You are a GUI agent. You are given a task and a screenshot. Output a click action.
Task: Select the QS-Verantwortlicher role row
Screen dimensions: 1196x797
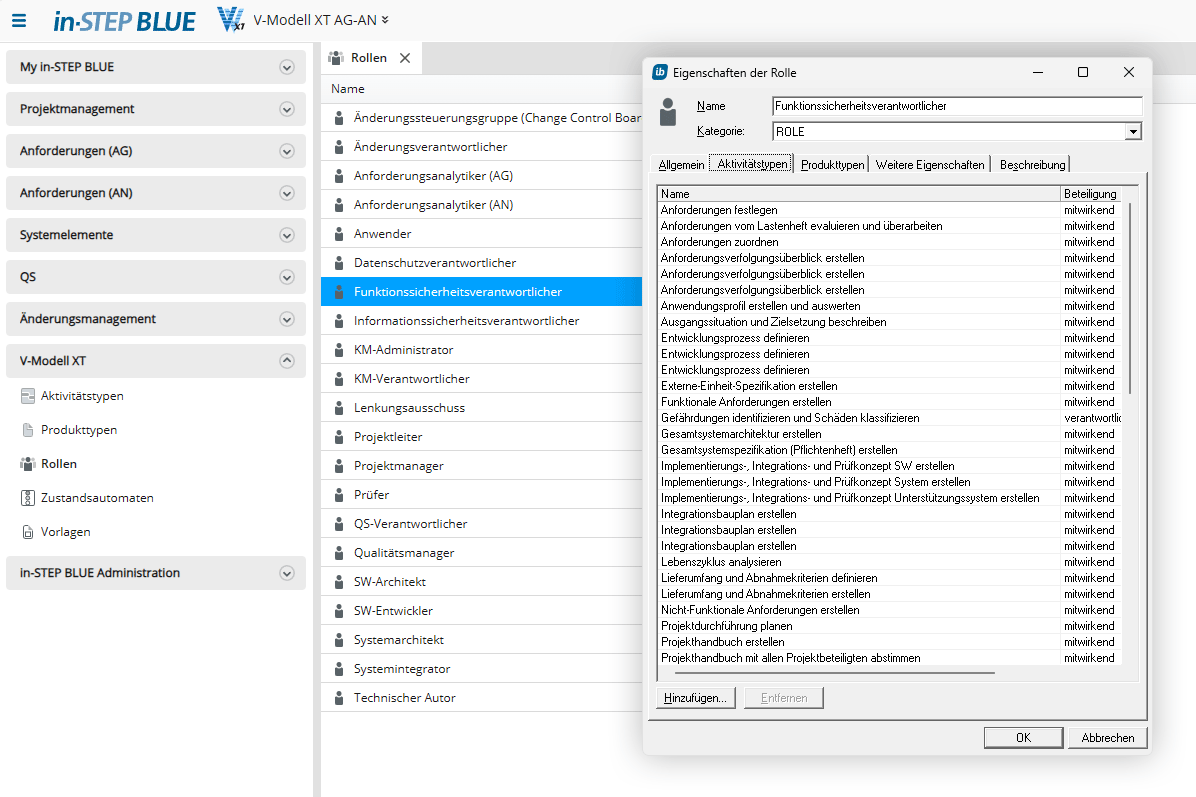(410, 524)
